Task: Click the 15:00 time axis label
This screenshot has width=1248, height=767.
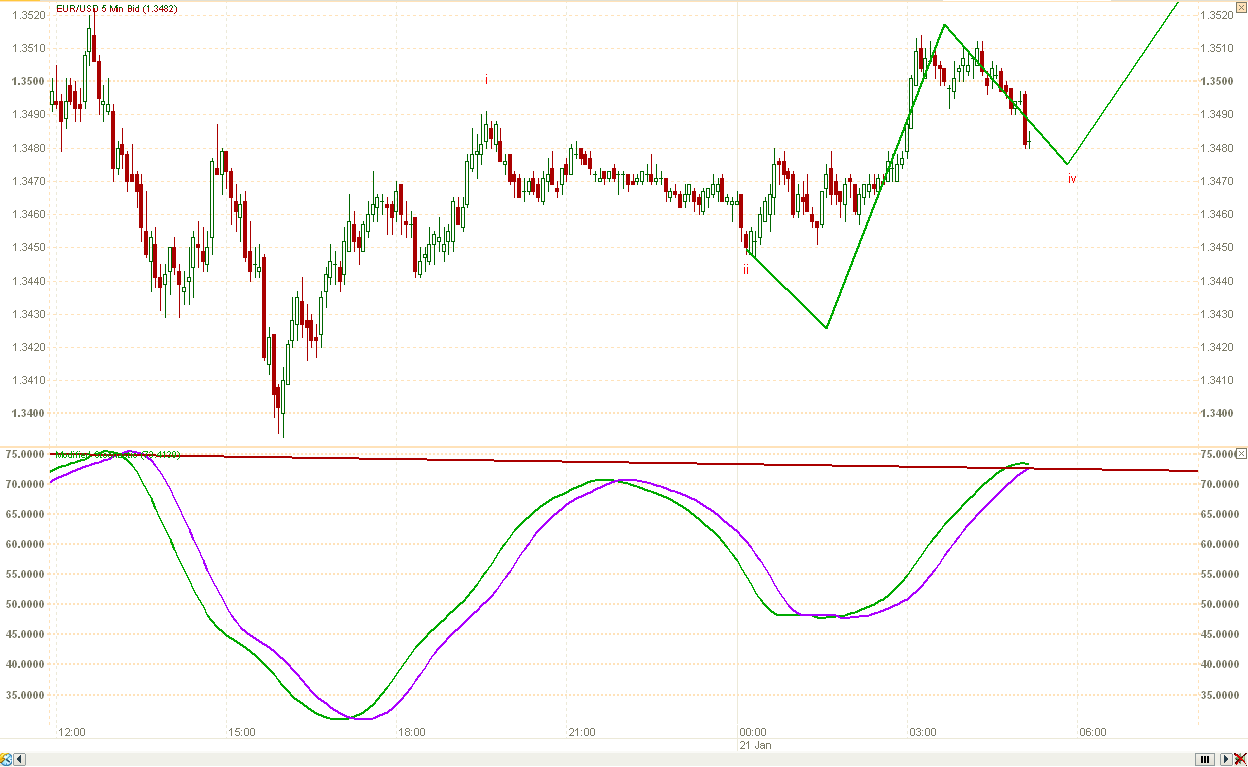Action: [242, 732]
